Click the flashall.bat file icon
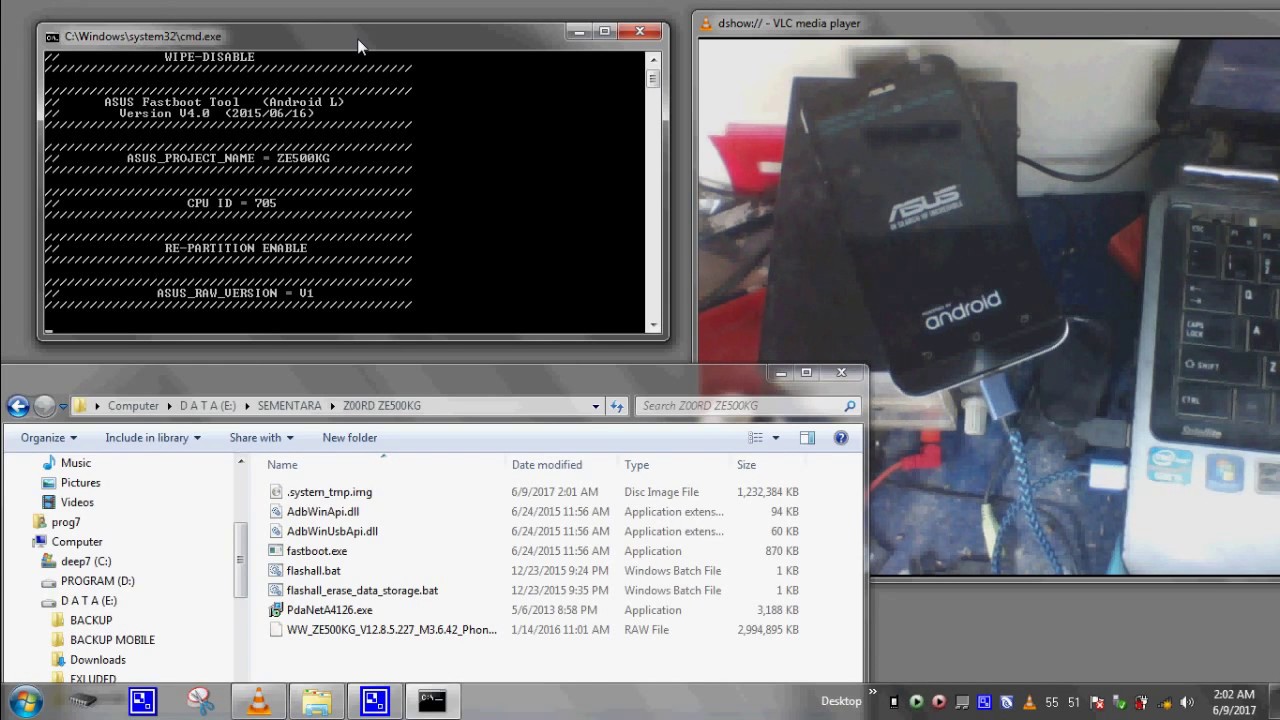 pos(276,571)
